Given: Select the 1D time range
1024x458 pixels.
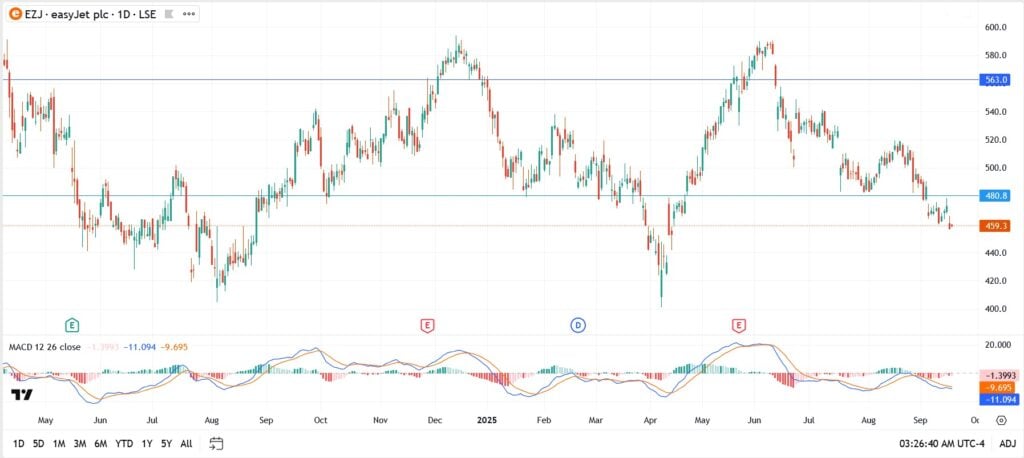Looking at the screenshot, I should pos(18,444).
